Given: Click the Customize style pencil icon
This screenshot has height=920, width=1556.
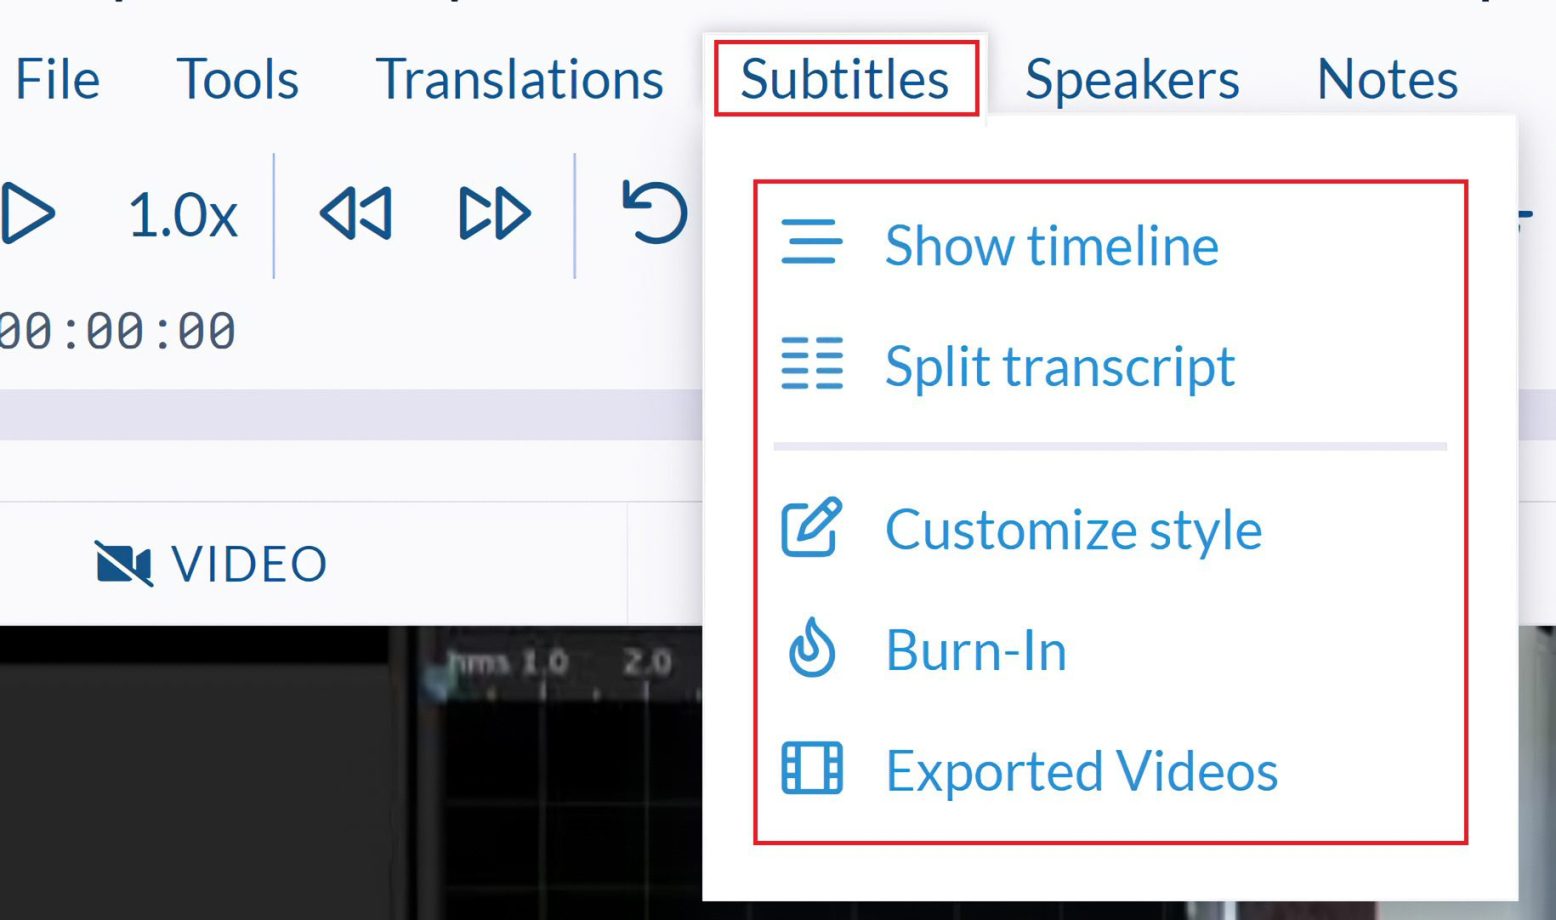Looking at the screenshot, I should pyautogui.click(x=810, y=530).
